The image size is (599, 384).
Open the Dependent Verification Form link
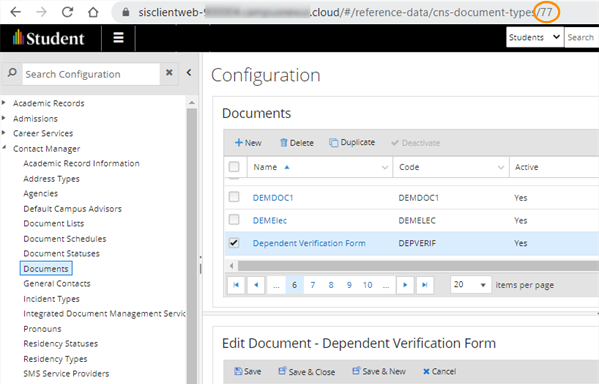[x=309, y=243]
